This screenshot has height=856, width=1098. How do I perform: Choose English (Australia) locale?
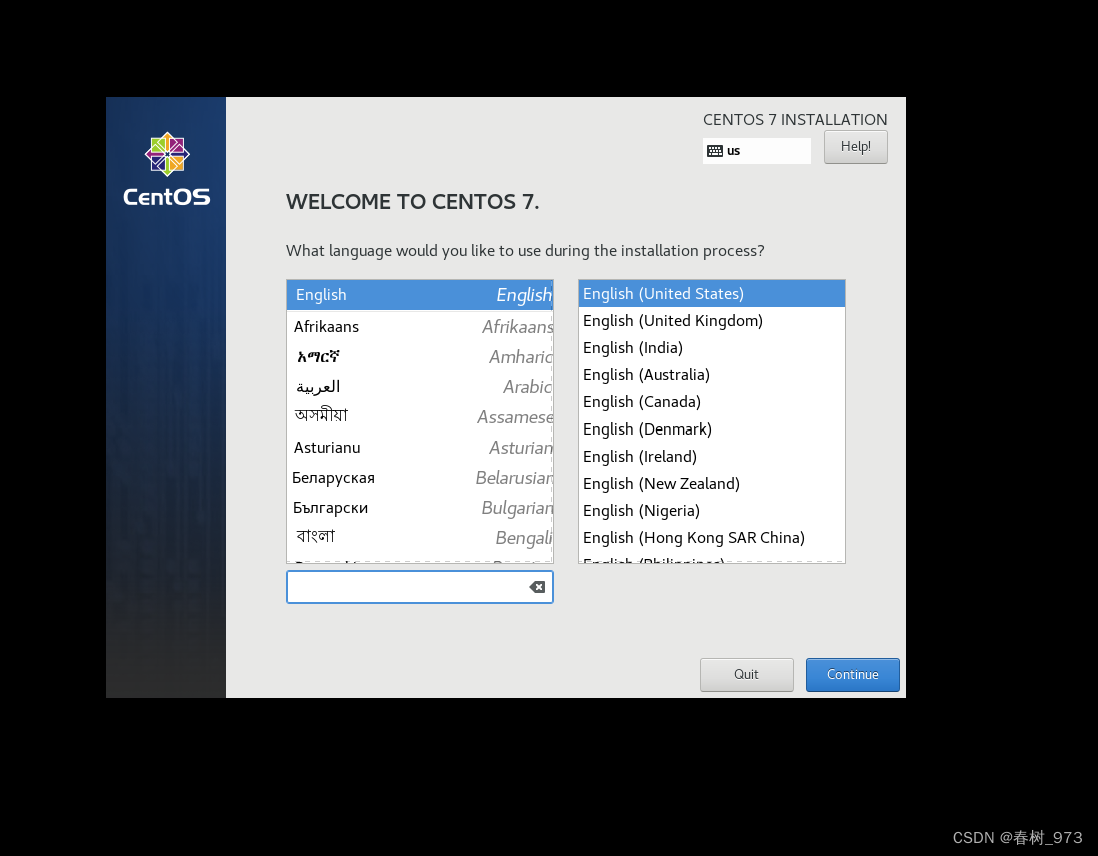[711, 375]
